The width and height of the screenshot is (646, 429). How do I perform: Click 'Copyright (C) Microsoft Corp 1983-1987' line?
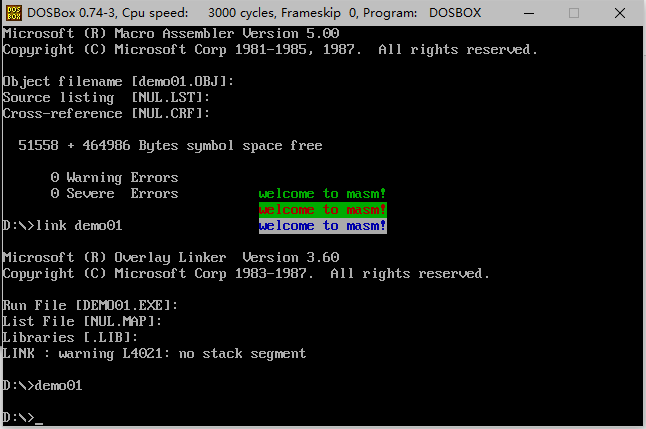(x=246, y=274)
